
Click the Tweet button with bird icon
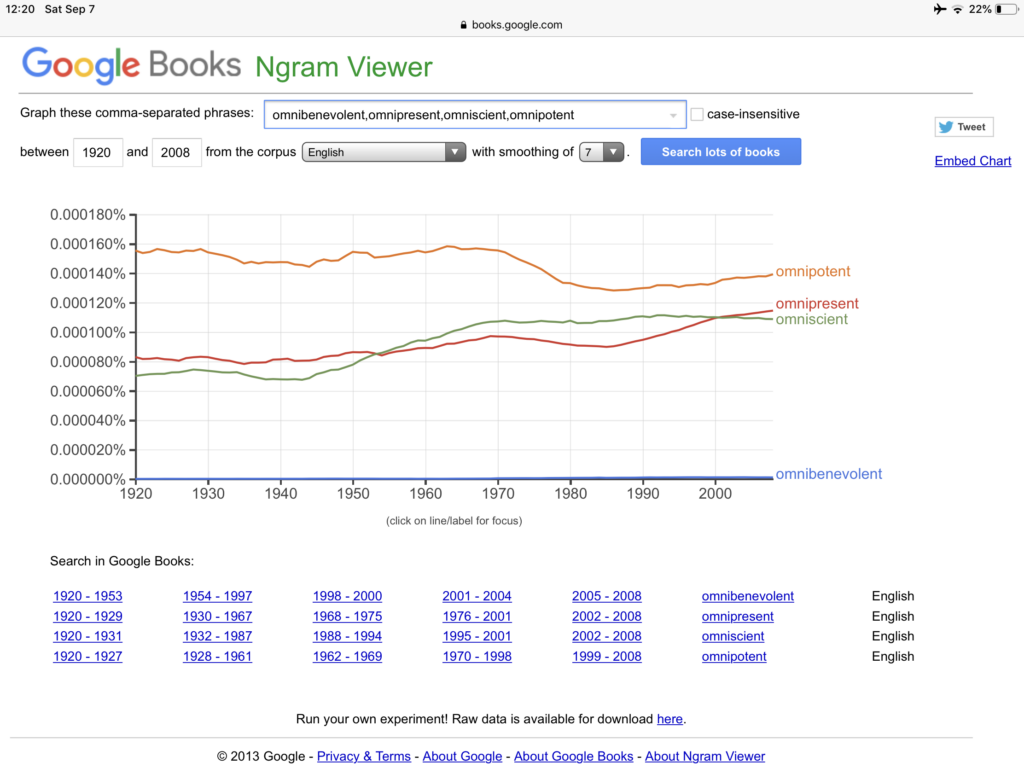click(962, 127)
